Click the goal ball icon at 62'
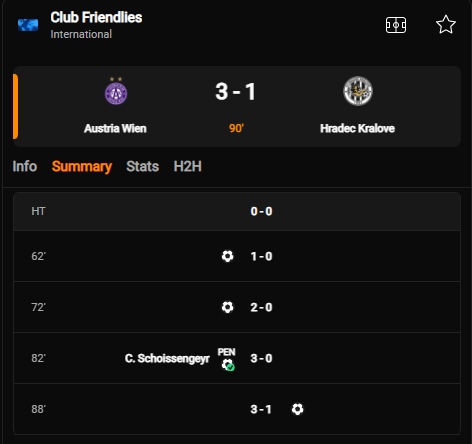Viewport: 472px width, 444px height. 227,256
